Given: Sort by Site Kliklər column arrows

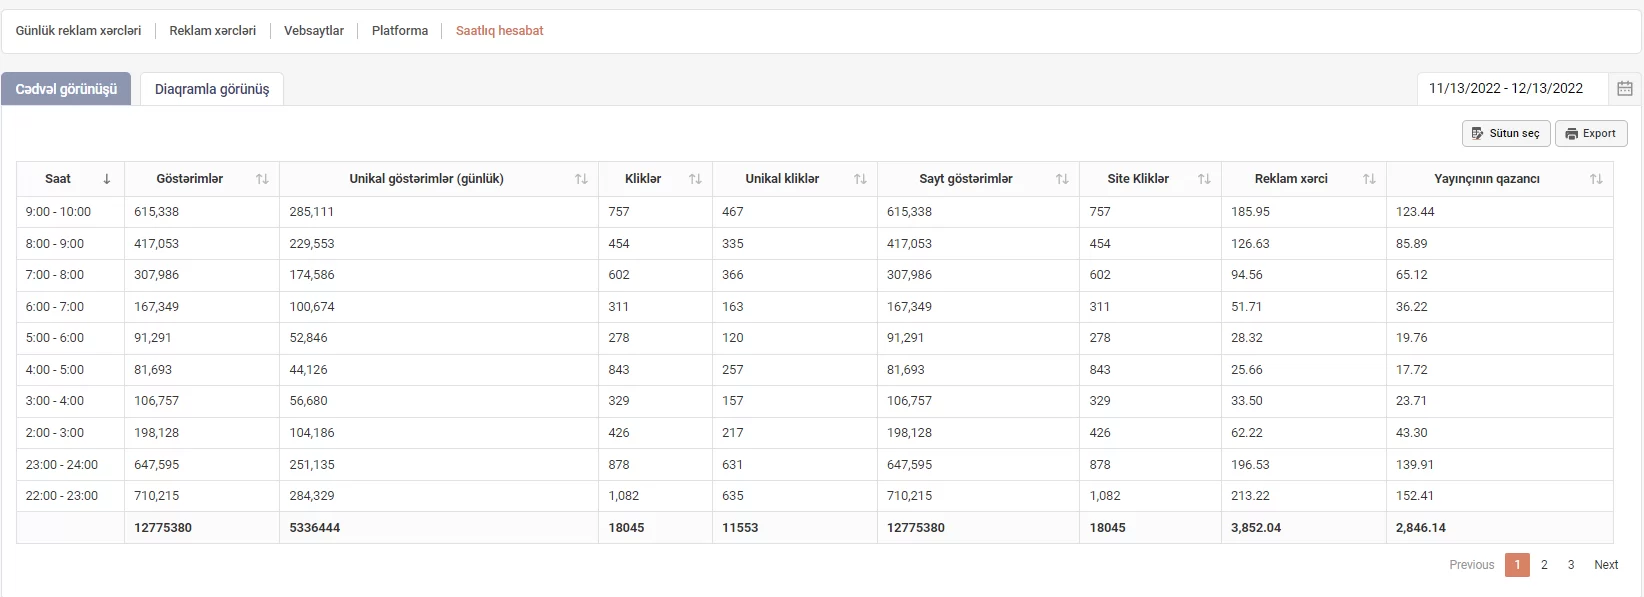Looking at the screenshot, I should coord(1204,179).
